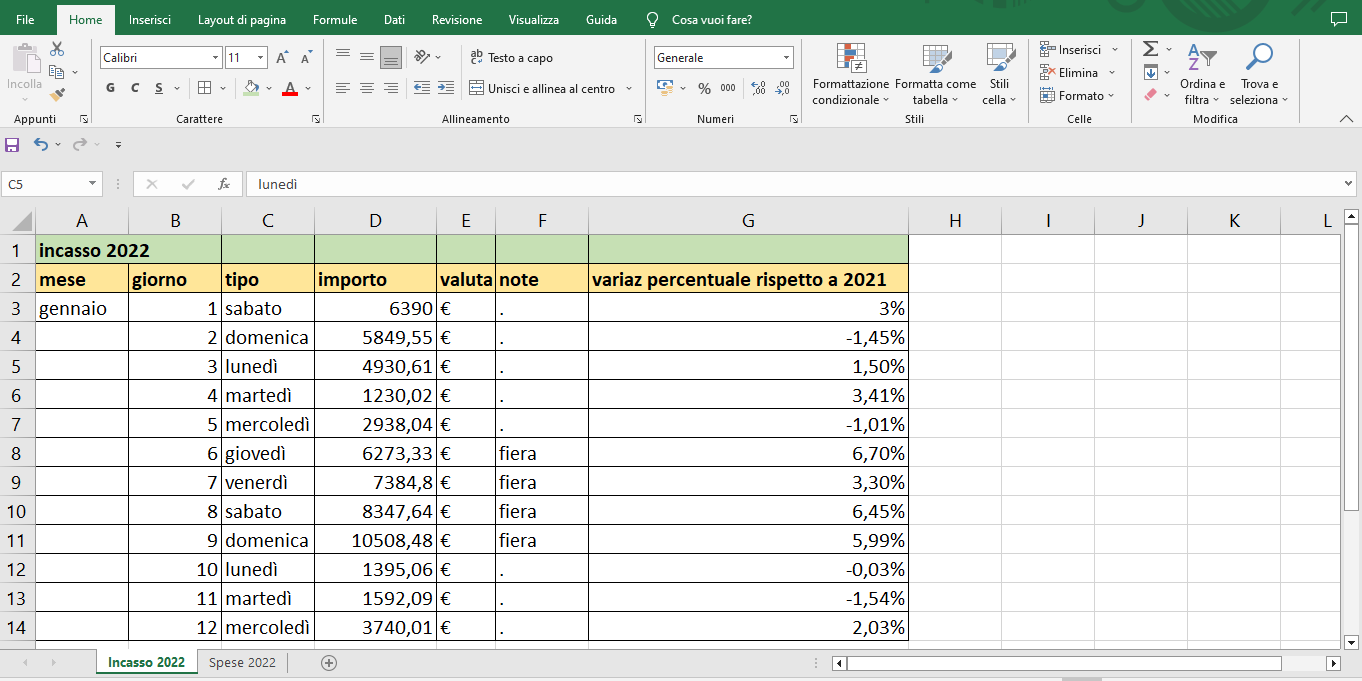Viewport: 1362px width, 681px height.
Task: Click the accounting number format icon
Action: [x=665, y=88]
